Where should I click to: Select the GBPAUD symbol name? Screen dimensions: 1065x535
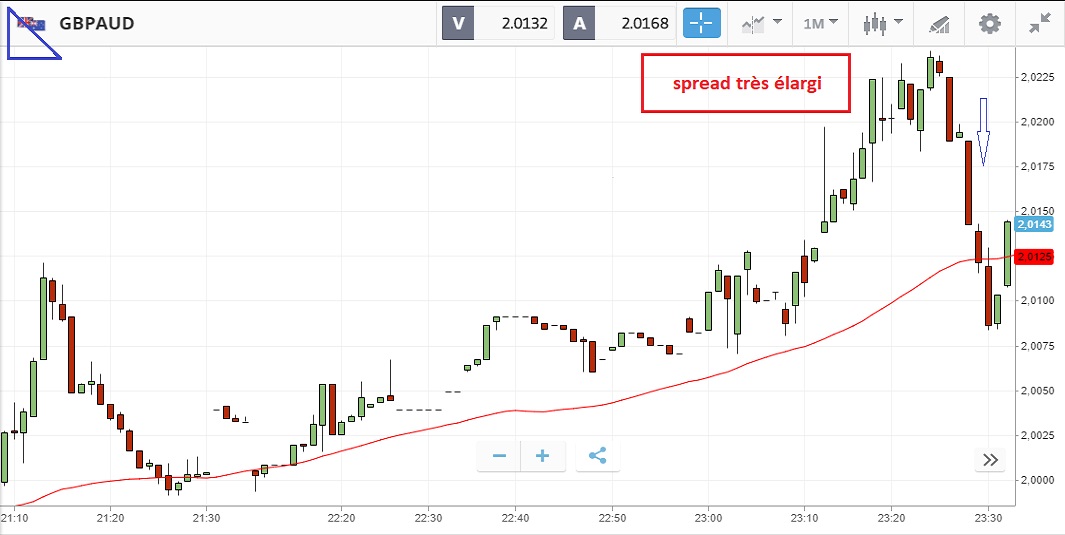tap(97, 23)
